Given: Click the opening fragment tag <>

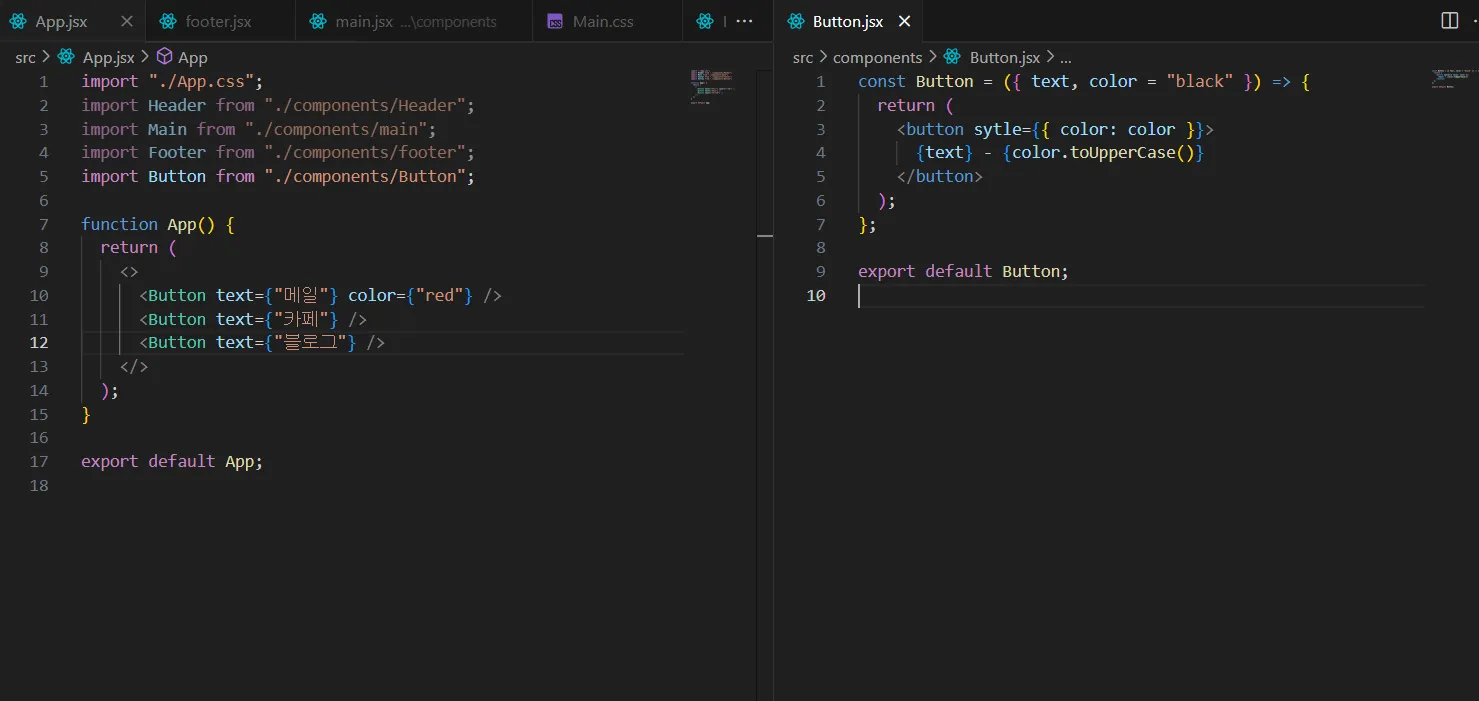Looking at the screenshot, I should pos(129,271).
